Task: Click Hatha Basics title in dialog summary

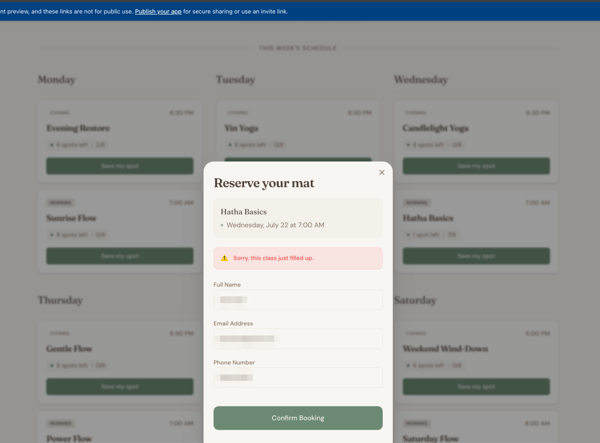Action: [244, 212]
